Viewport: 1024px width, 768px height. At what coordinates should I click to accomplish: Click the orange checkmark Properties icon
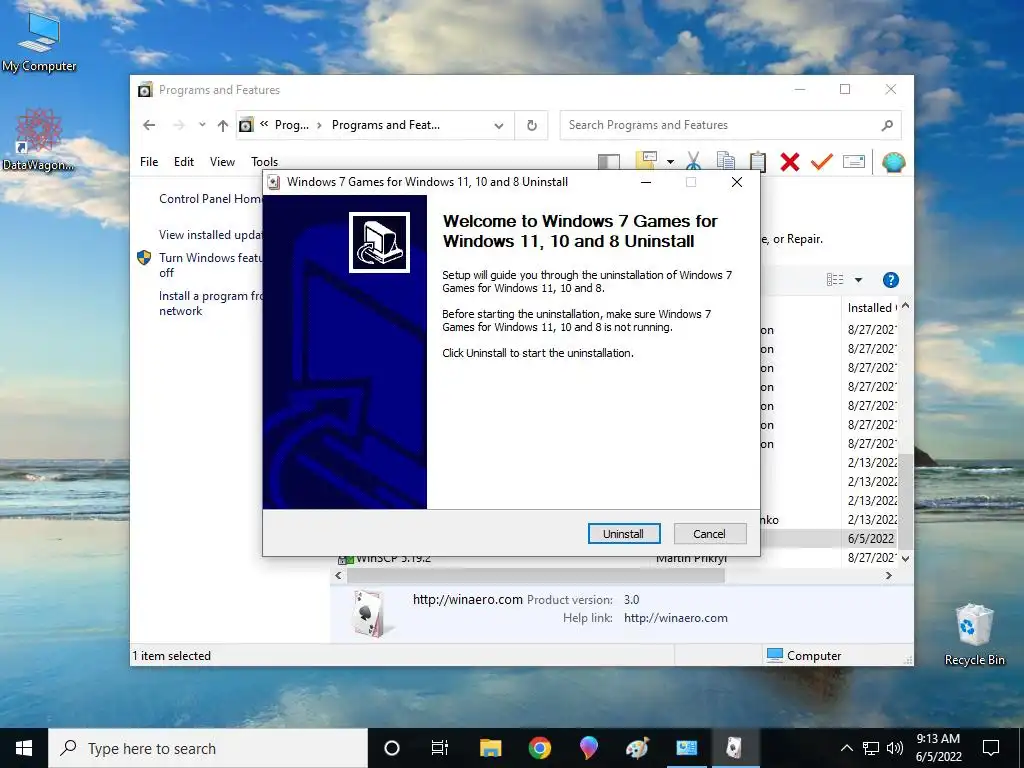click(x=822, y=161)
